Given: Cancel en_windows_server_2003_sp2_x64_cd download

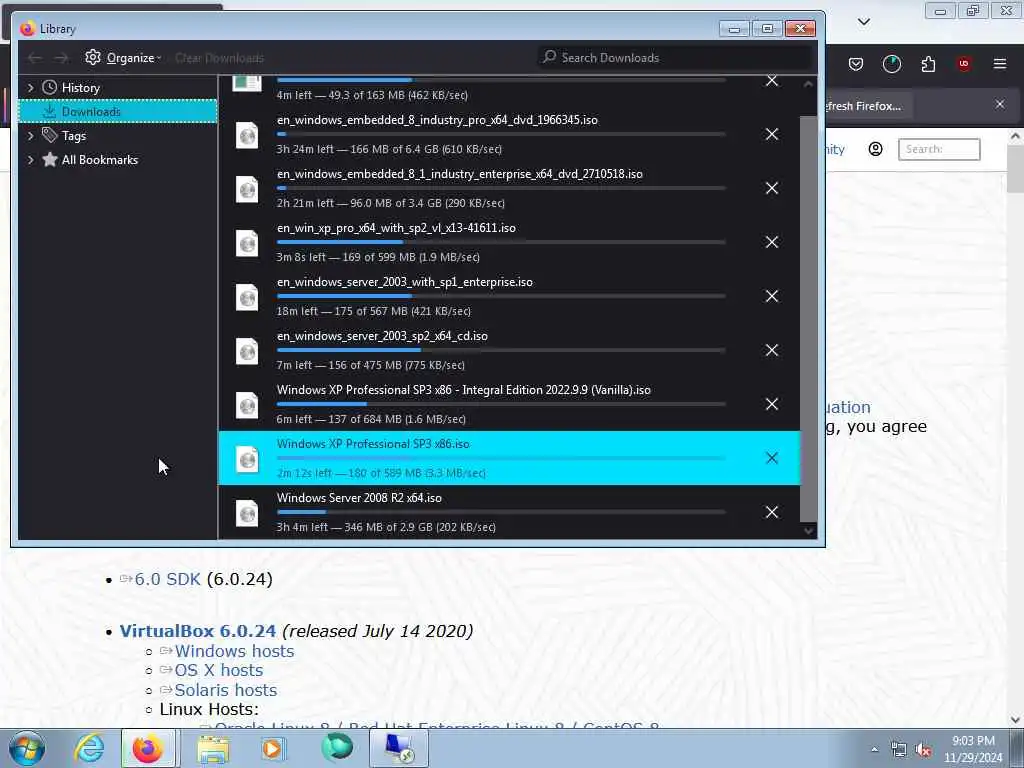Looking at the screenshot, I should tap(772, 350).
